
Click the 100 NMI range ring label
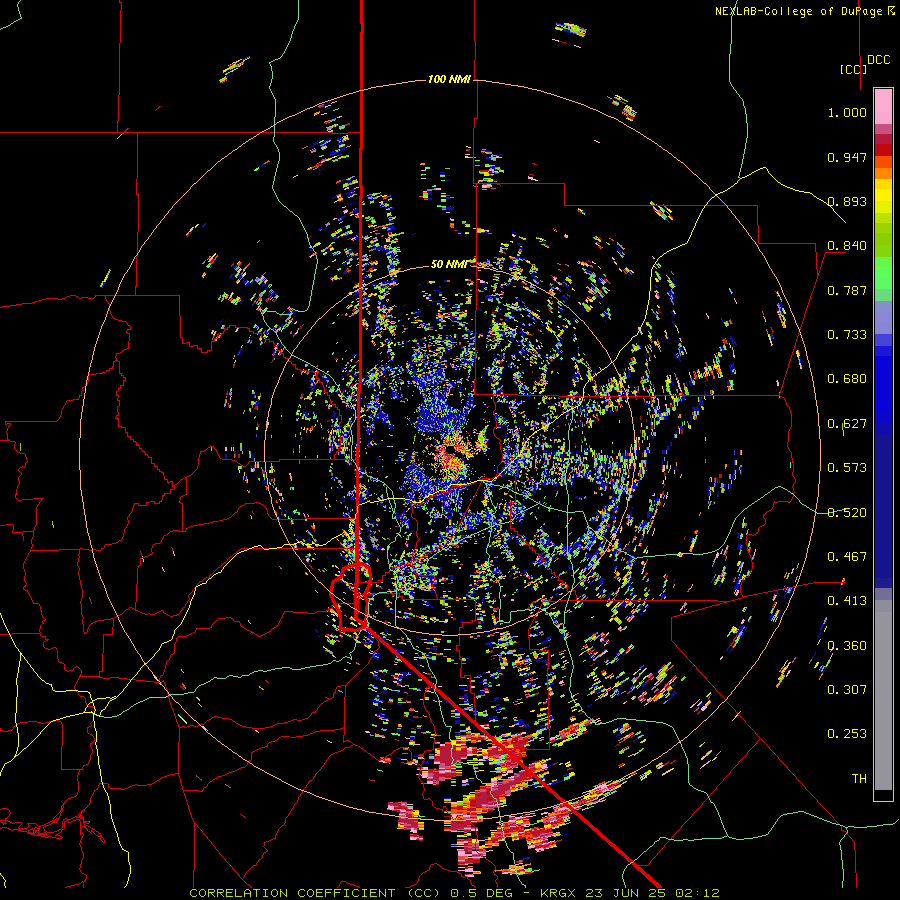(449, 79)
